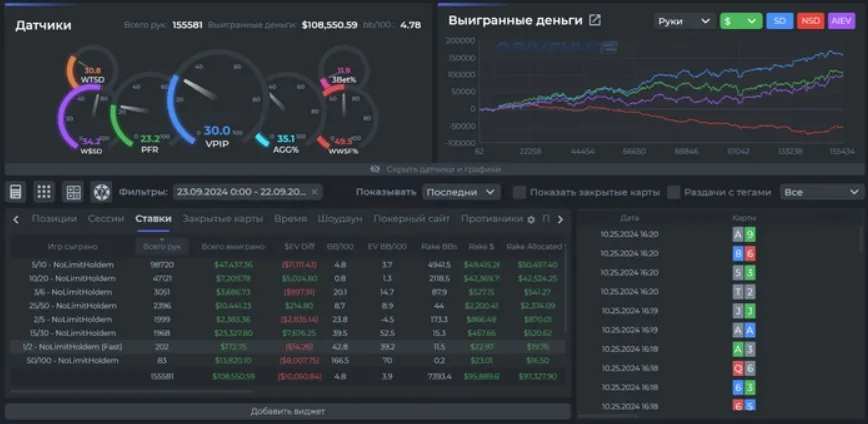Enable the Показать закрытые карты checkbox
Screen dimensions: 868x424
click(519, 192)
